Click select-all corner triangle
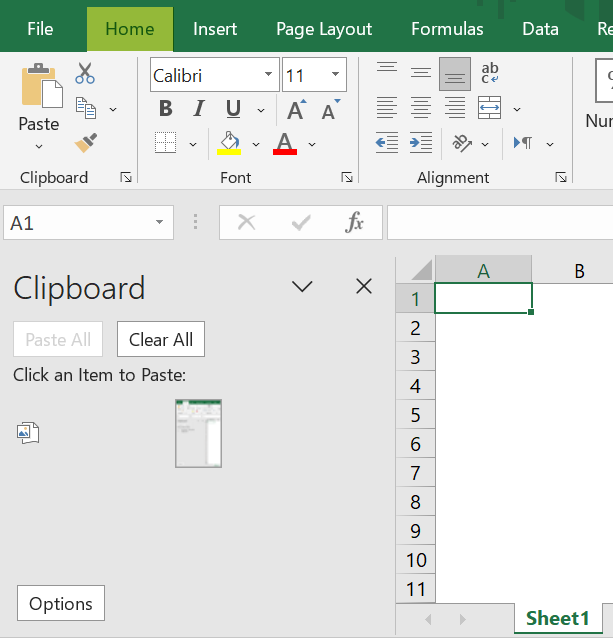Image resolution: width=613 pixels, height=638 pixels. [x=421, y=270]
